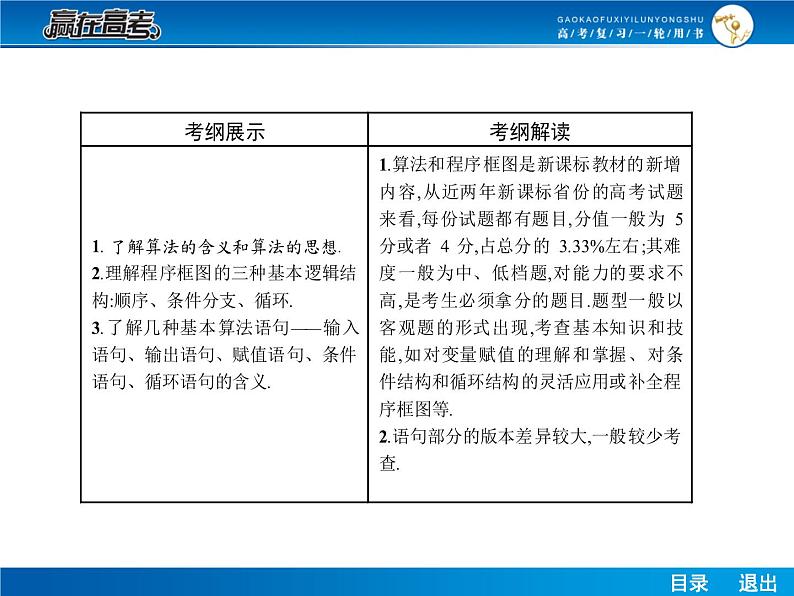Click text "高,是考生必须拿分的题目"
The image size is (794, 596).
(x=483, y=301)
